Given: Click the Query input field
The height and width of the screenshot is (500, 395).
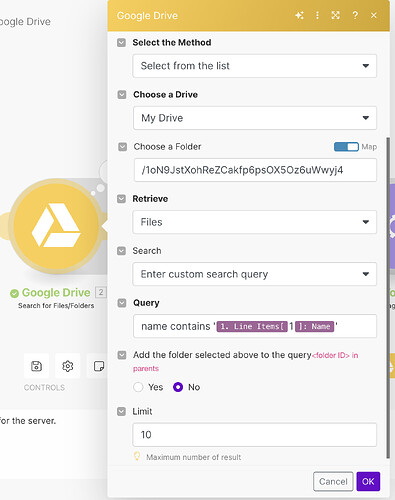Looking at the screenshot, I should [255, 326].
